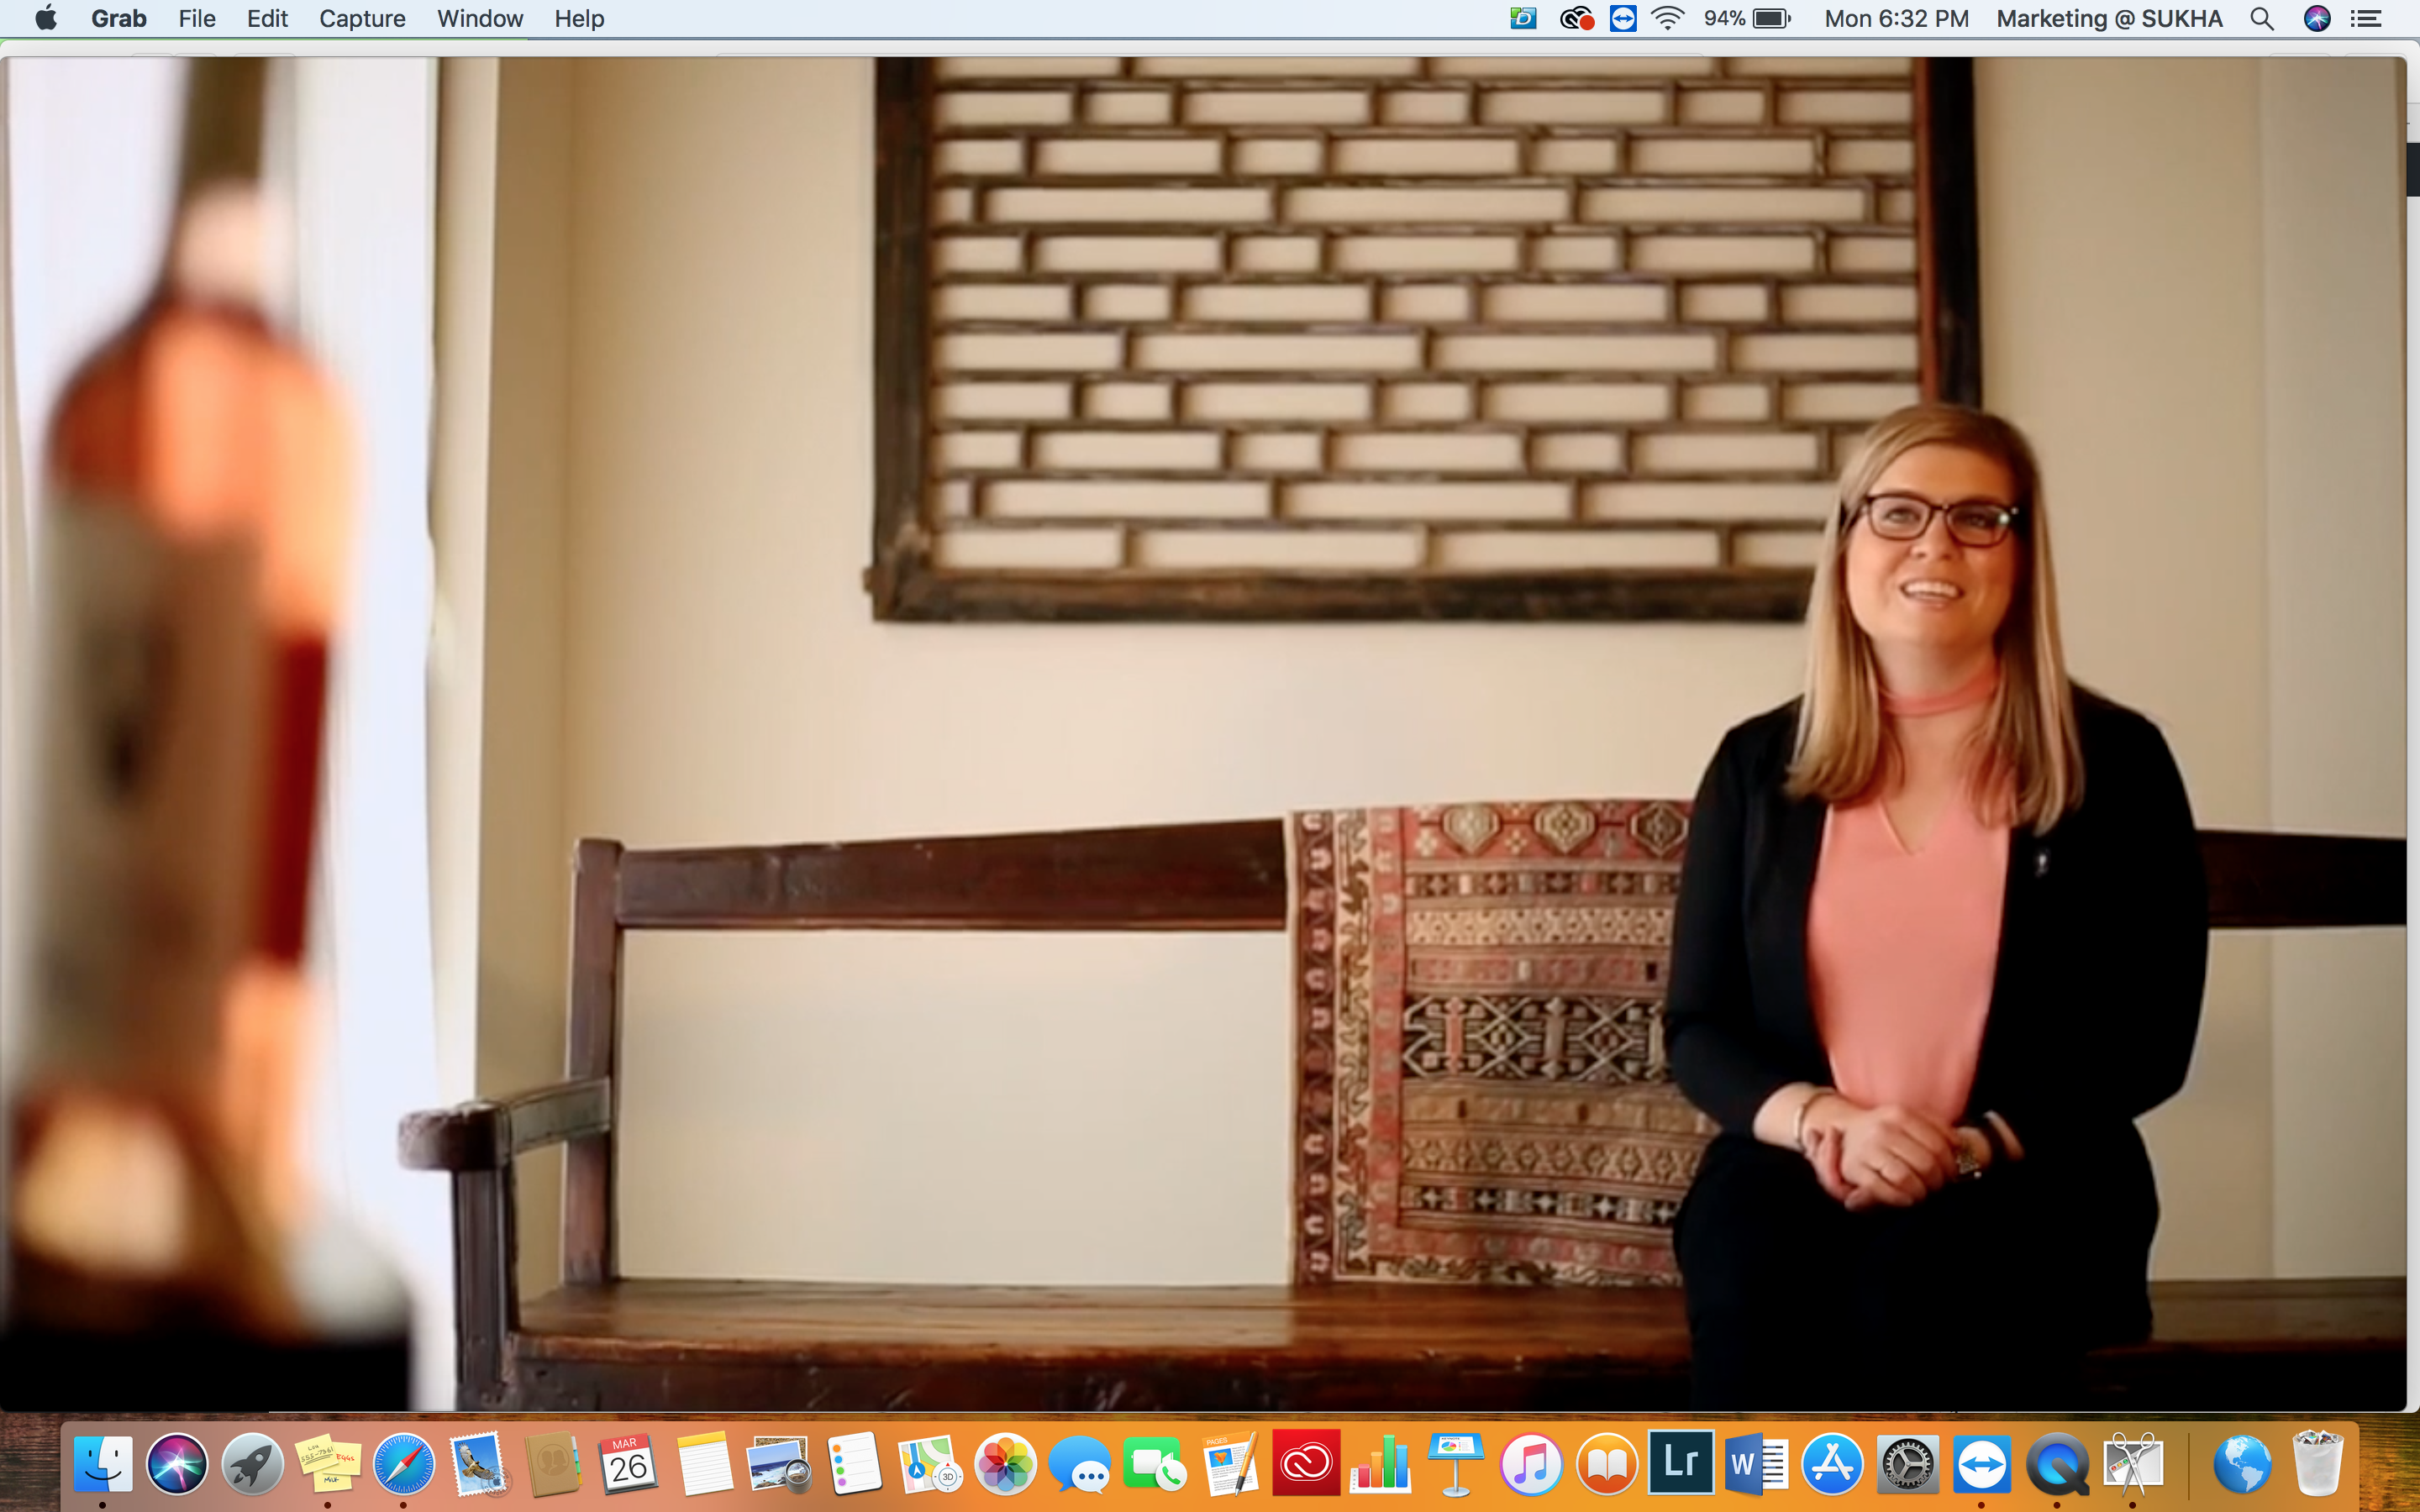Open the battery status menu

tap(1771, 19)
